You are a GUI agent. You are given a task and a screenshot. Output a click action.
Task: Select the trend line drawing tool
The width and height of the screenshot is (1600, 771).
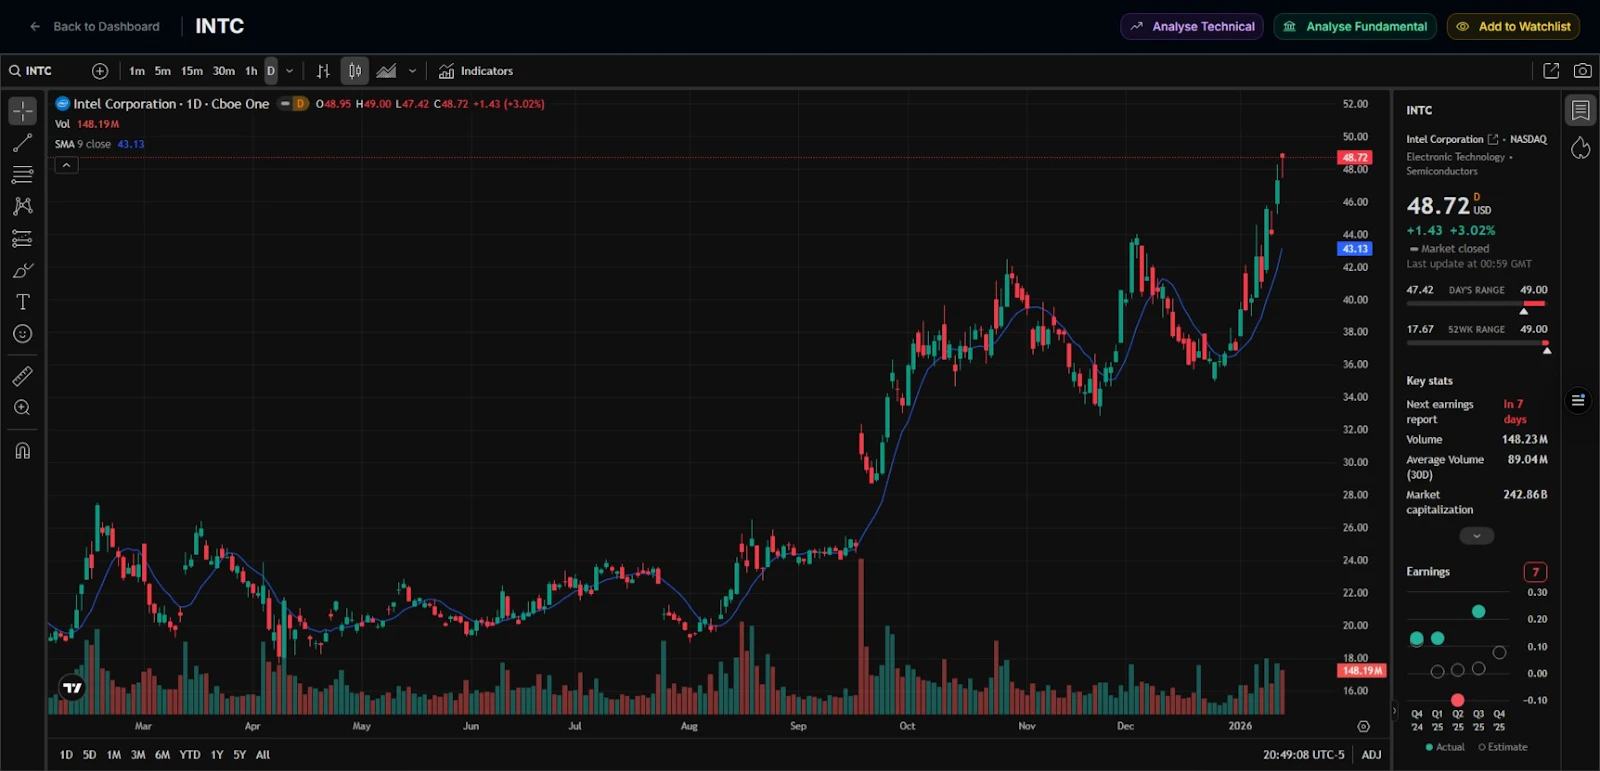(x=22, y=144)
